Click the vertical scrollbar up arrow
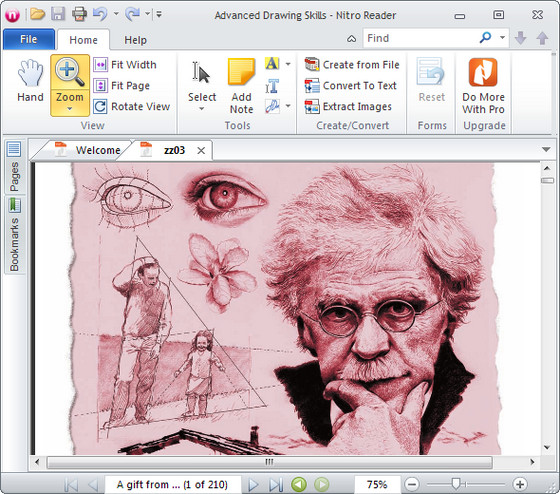Screen dimensions: 560x494 (x=547, y=168)
